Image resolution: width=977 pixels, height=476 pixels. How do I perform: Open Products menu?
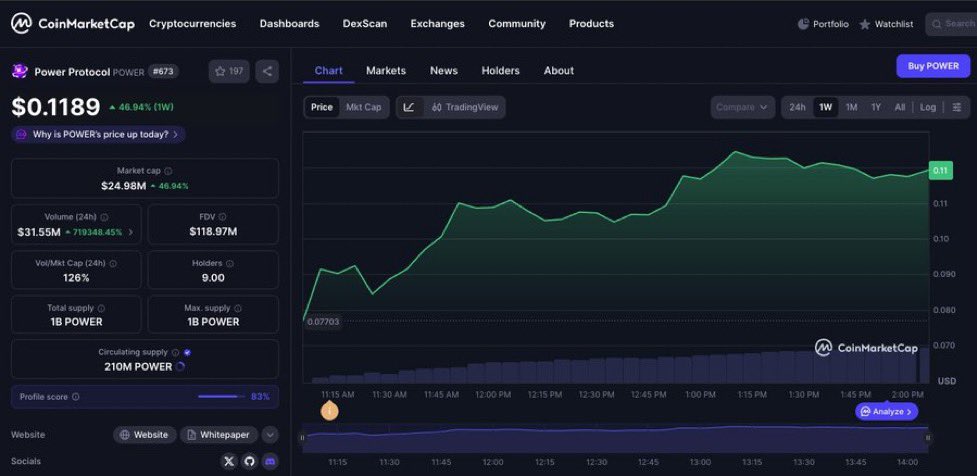pos(591,24)
